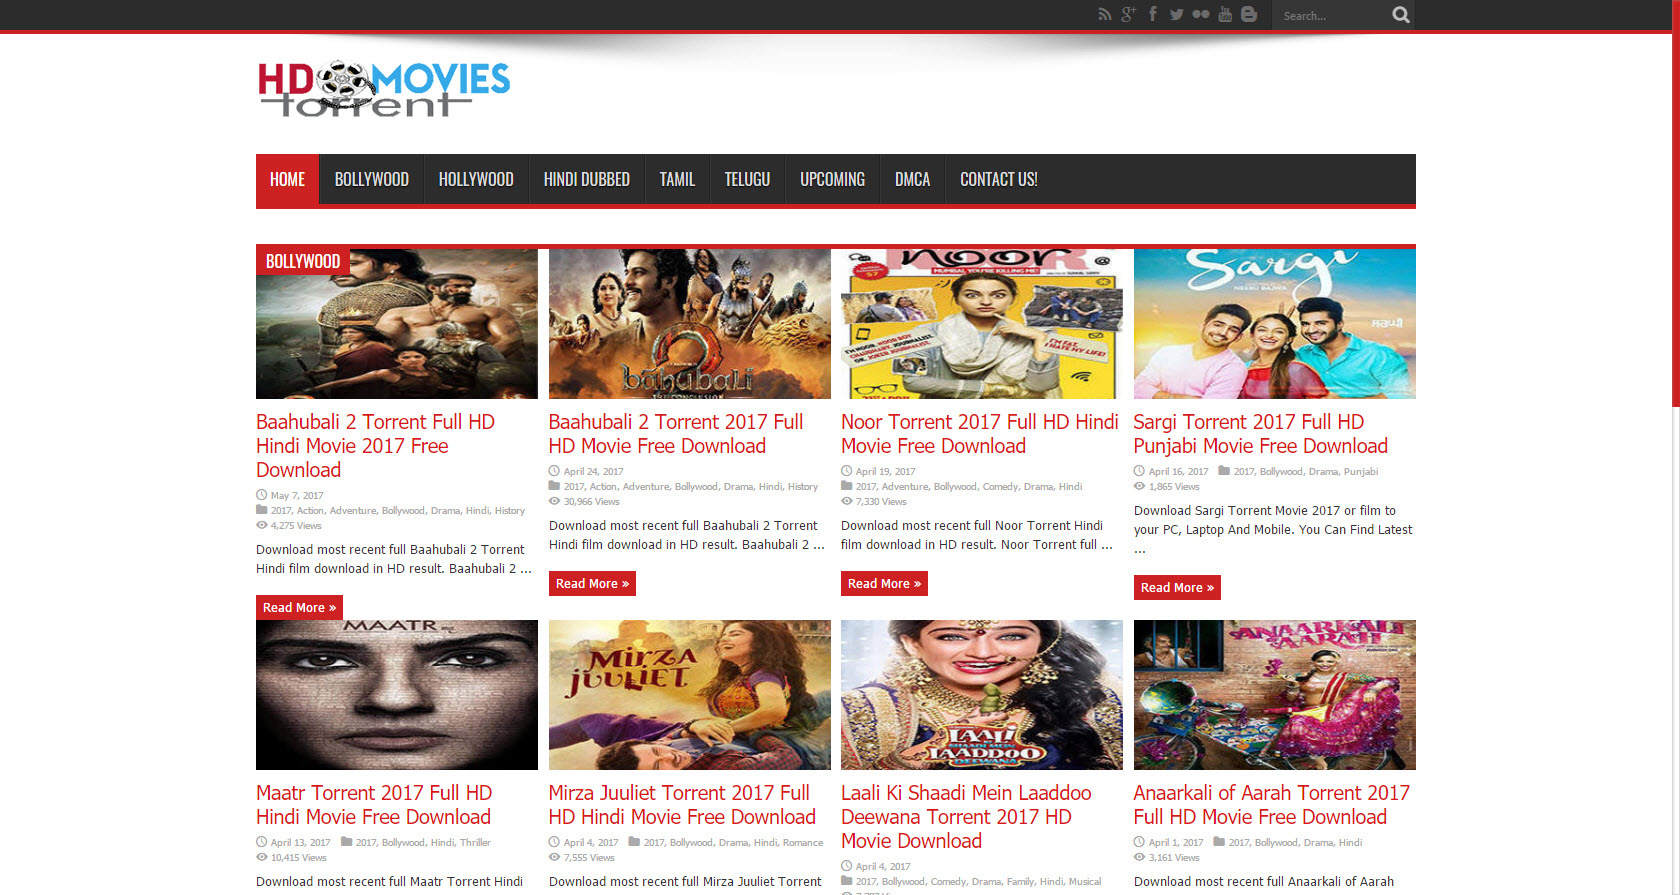Focus the Search text field
Image resolution: width=1680 pixels, height=895 pixels.
point(1330,16)
